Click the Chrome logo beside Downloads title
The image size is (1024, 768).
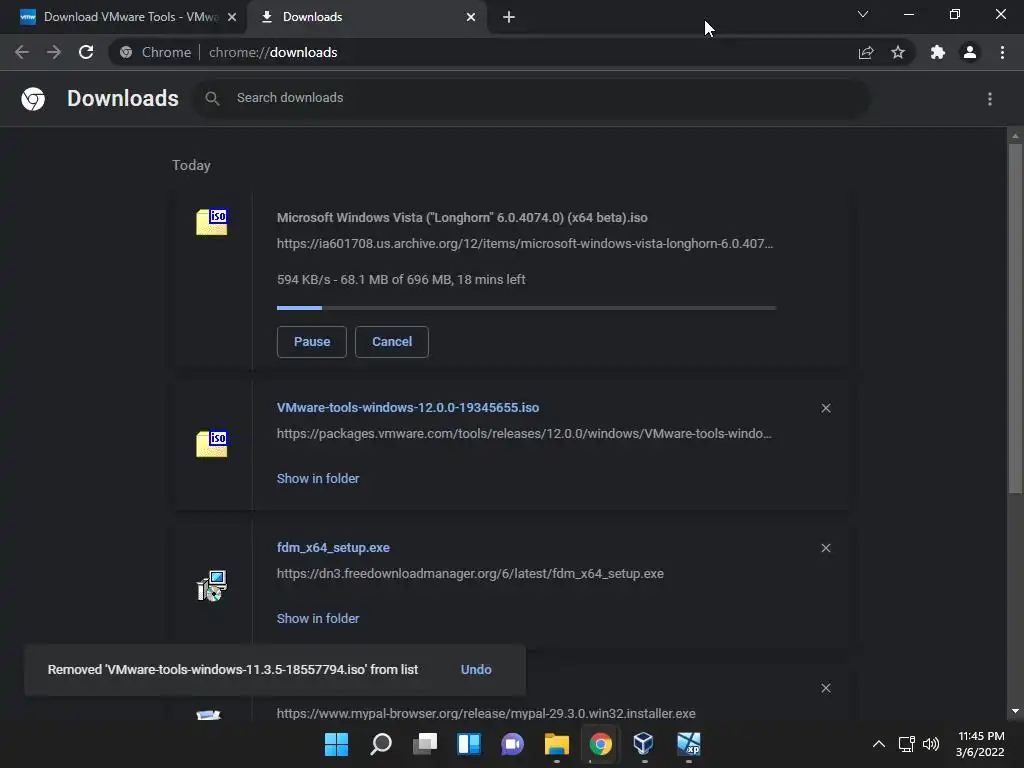[x=33, y=99]
